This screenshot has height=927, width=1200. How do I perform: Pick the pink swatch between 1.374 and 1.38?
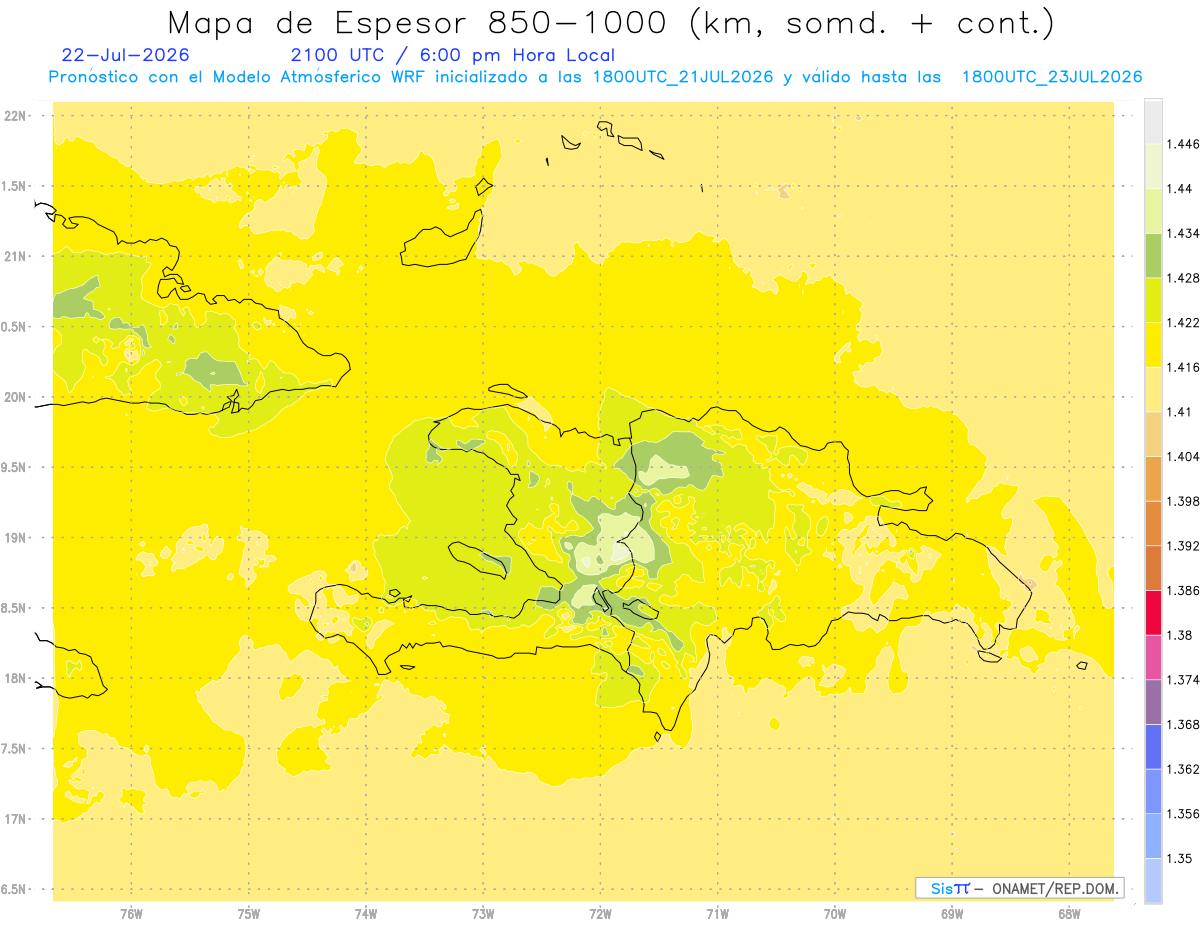pyautogui.click(x=1153, y=657)
